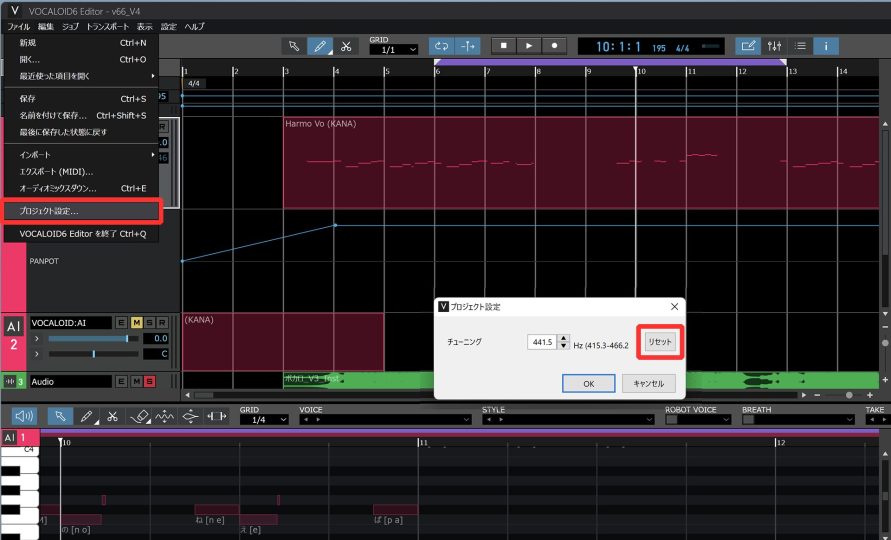891x540 pixels.
Task: Open the ファイル menu
Action: 18,26
